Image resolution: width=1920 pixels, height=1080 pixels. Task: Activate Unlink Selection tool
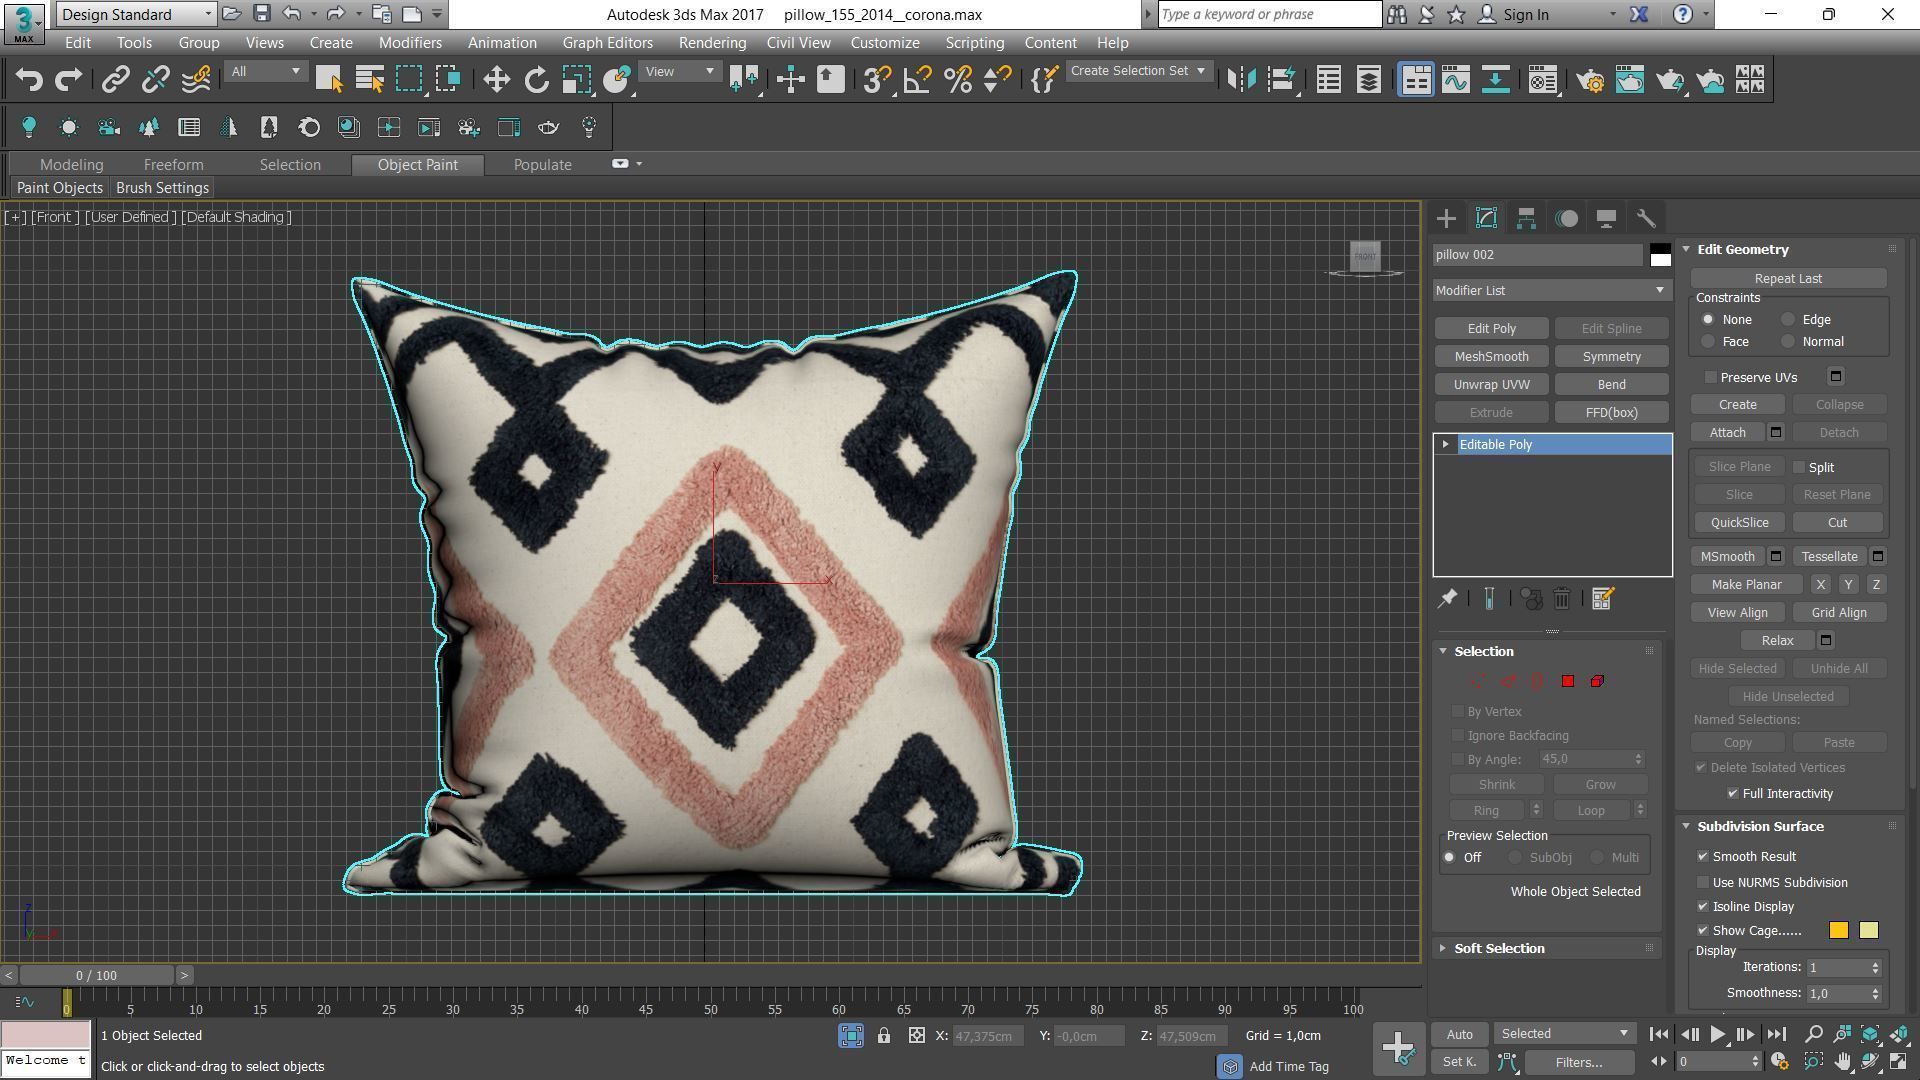point(155,80)
